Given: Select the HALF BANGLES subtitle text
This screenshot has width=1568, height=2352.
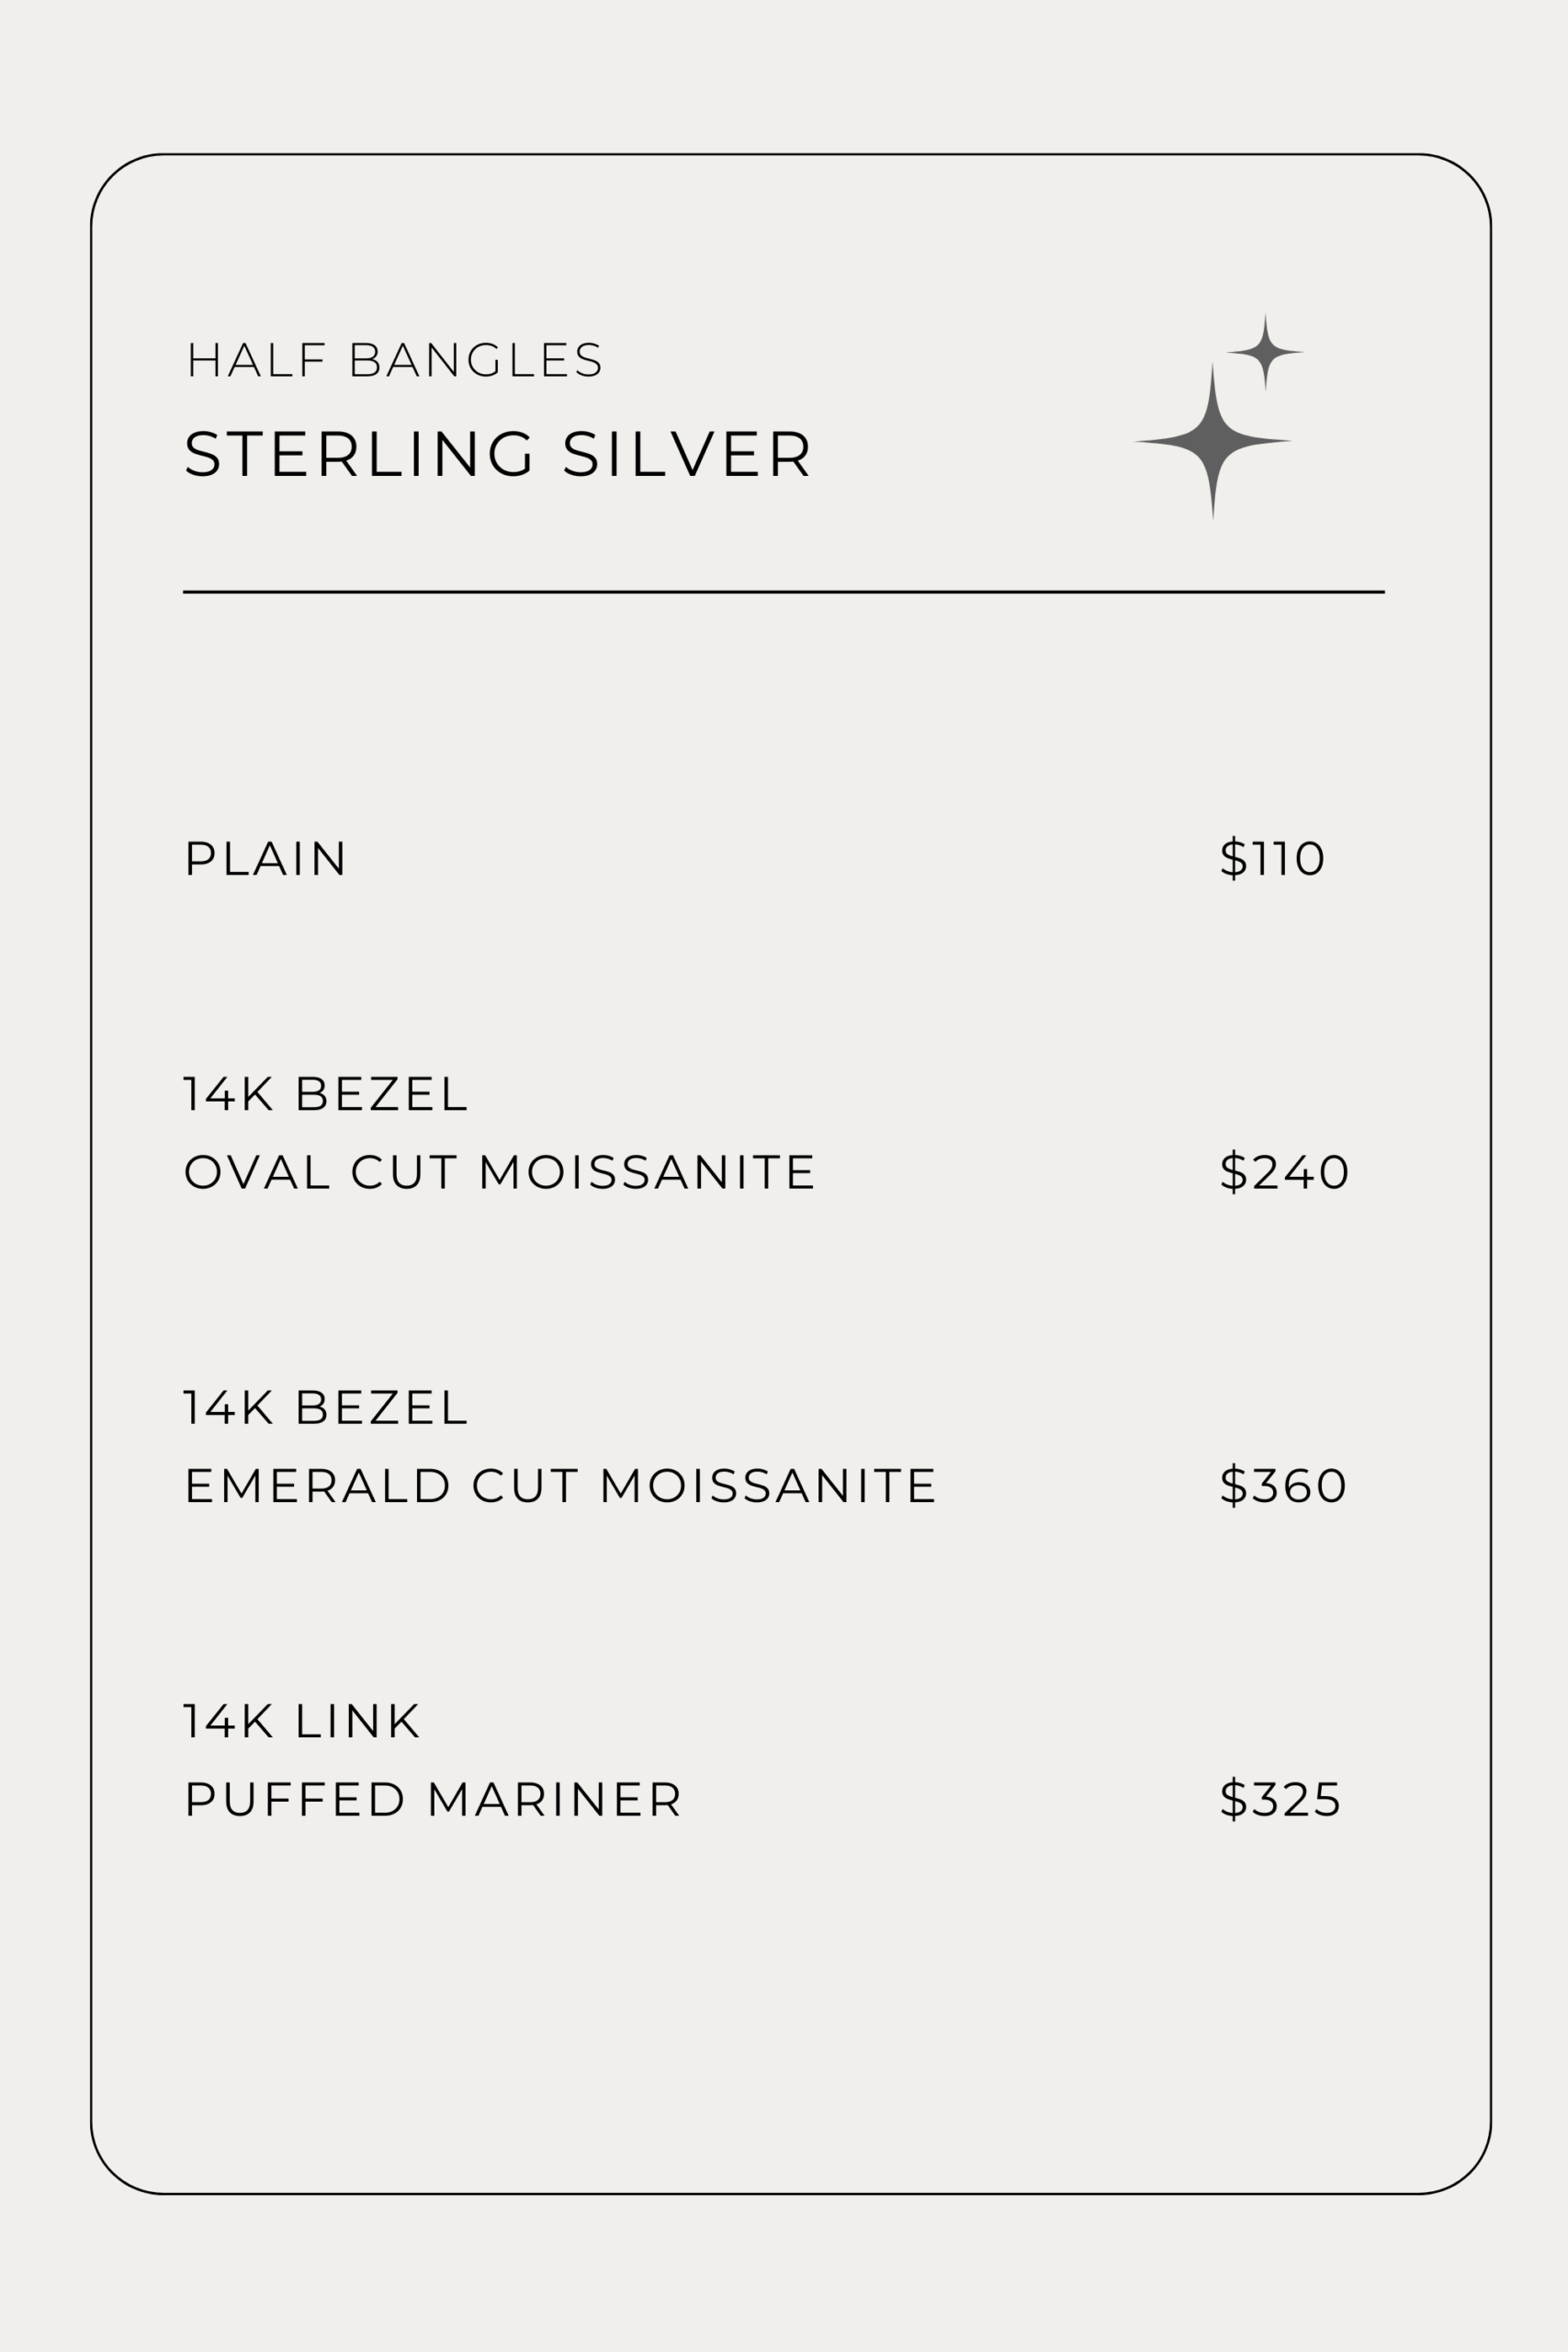Looking at the screenshot, I should coord(395,360).
